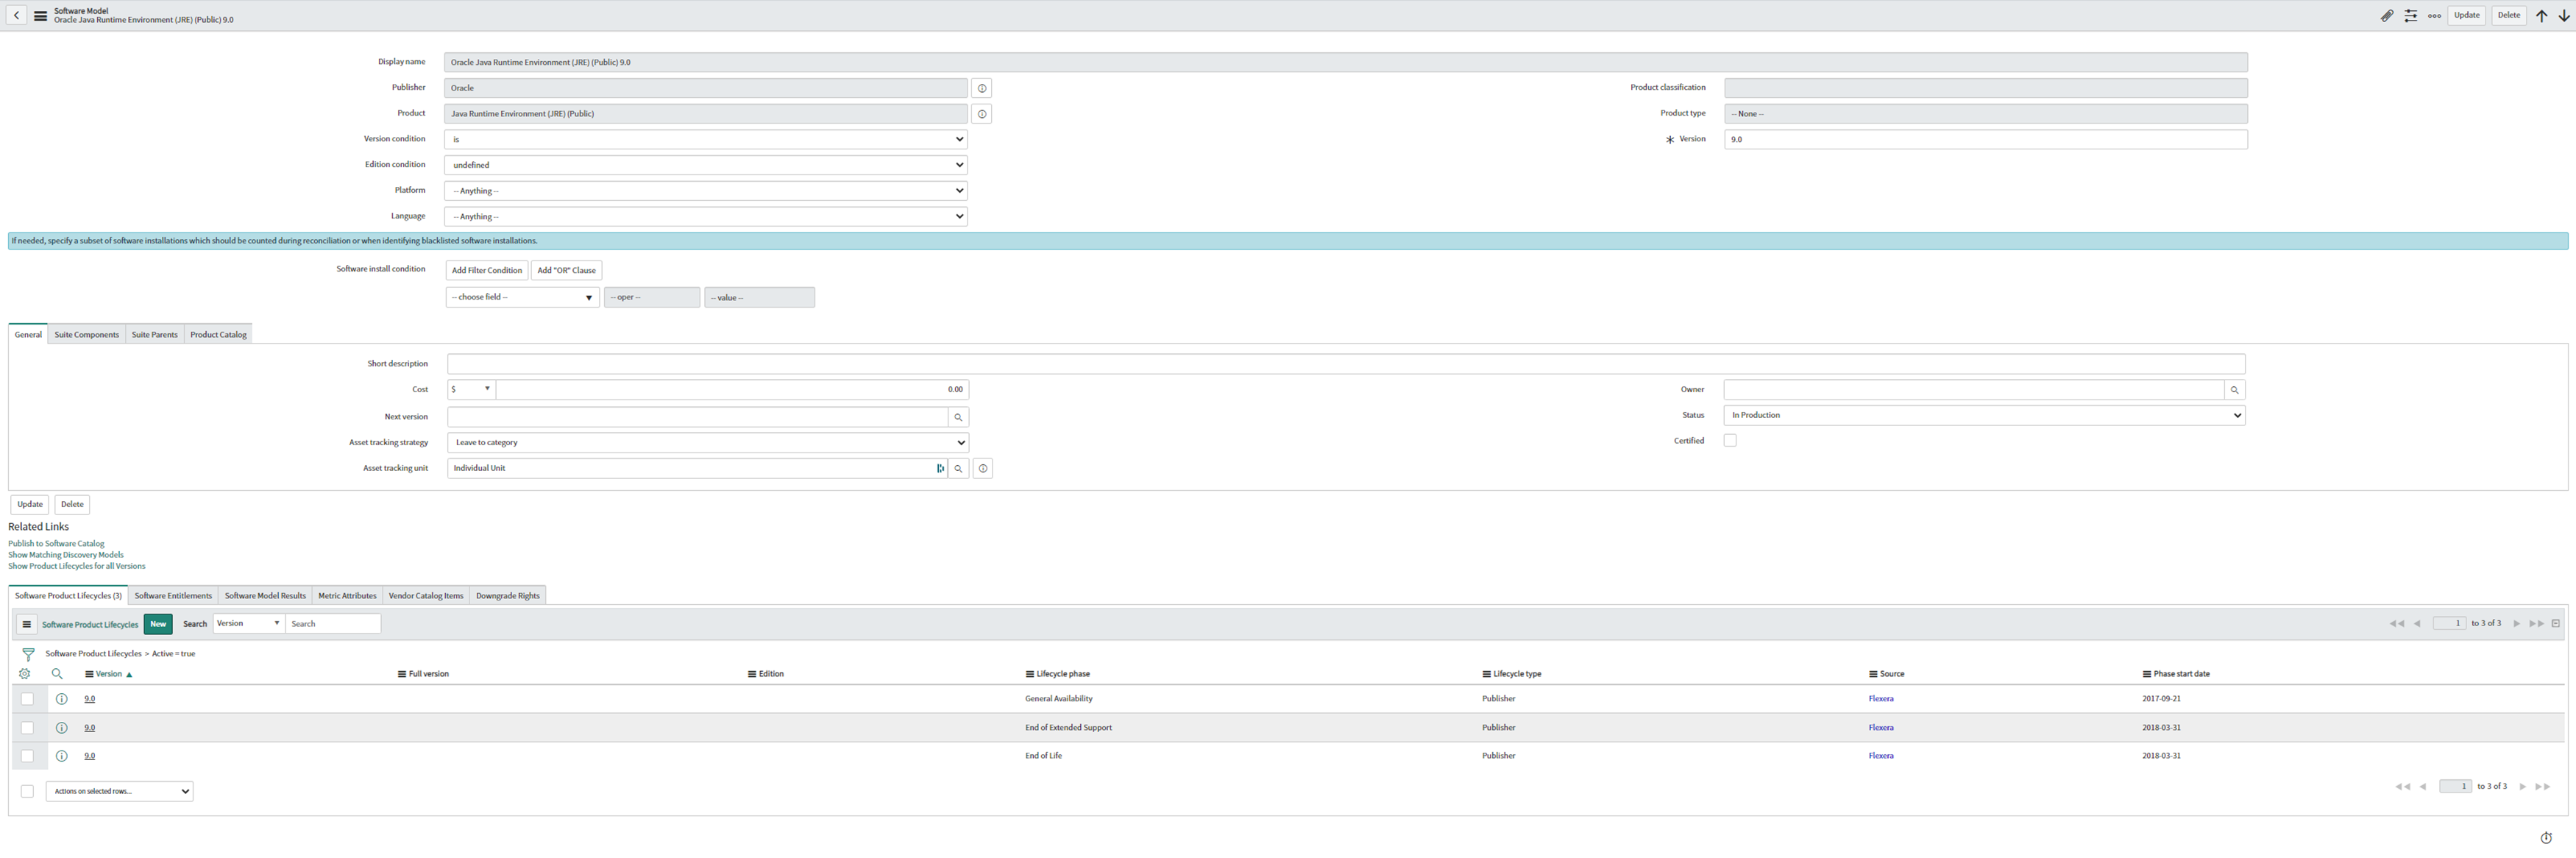
Task: Show column search magnifier in list
Action: click(x=57, y=674)
